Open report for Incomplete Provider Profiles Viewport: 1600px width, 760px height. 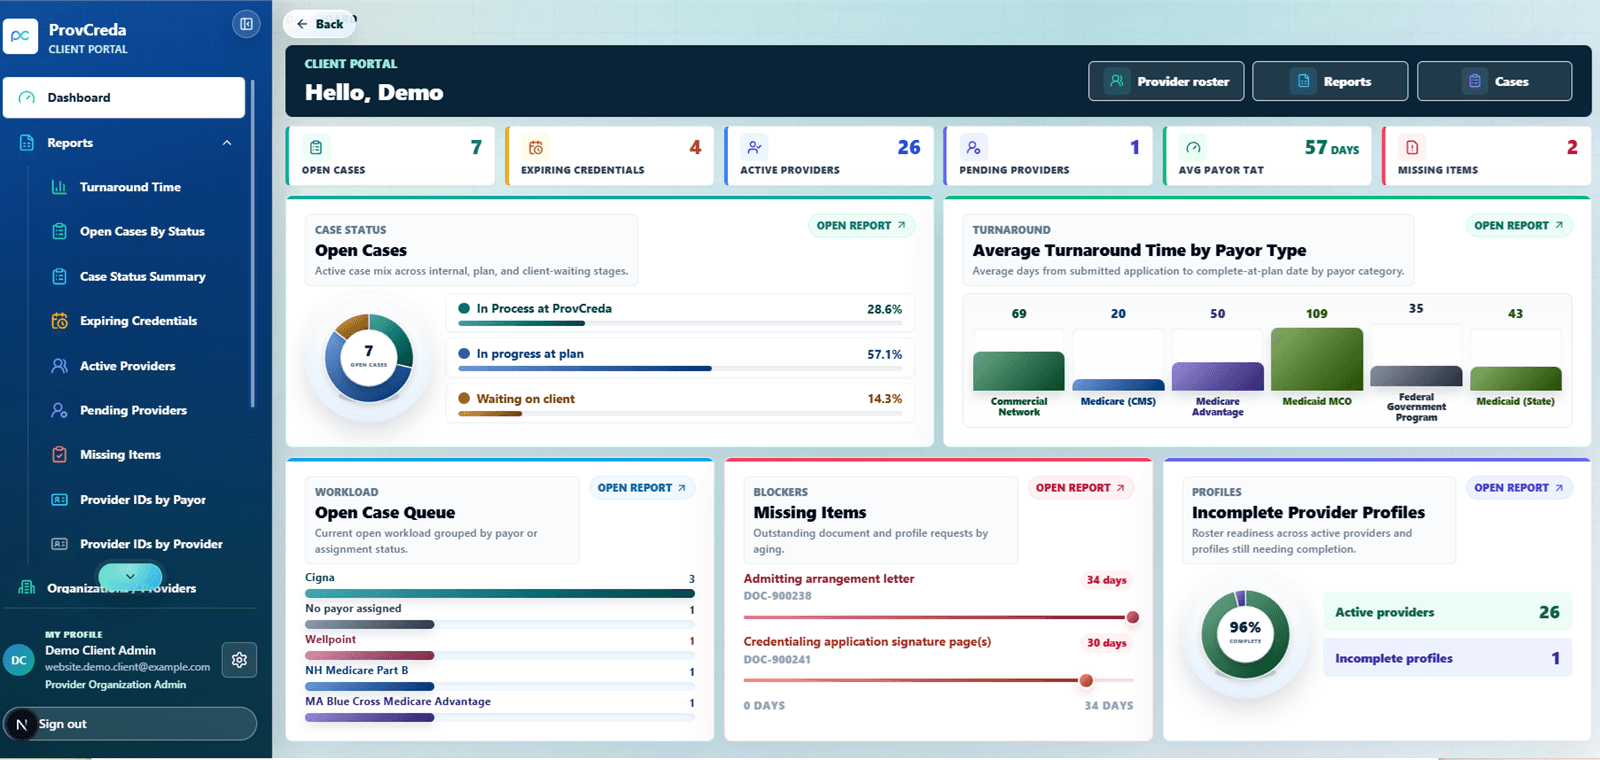point(1519,488)
